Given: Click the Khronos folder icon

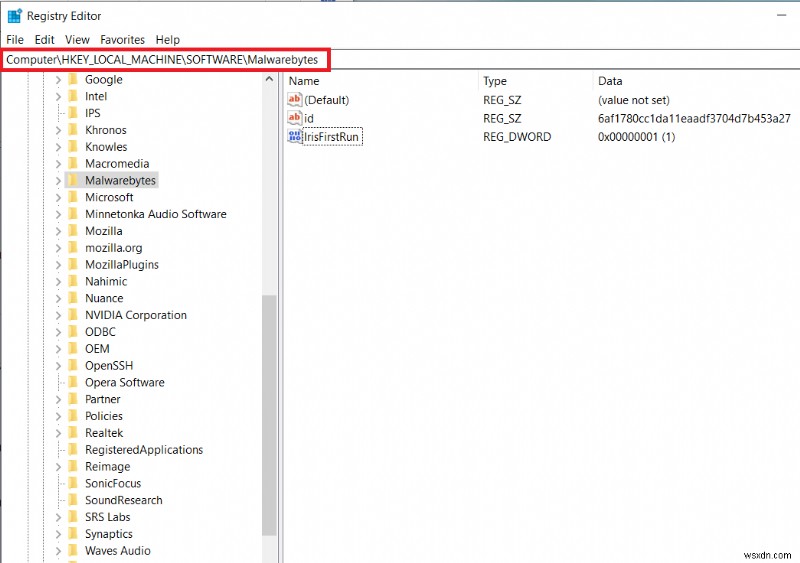Looking at the screenshot, I should click(x=73, y=130).
